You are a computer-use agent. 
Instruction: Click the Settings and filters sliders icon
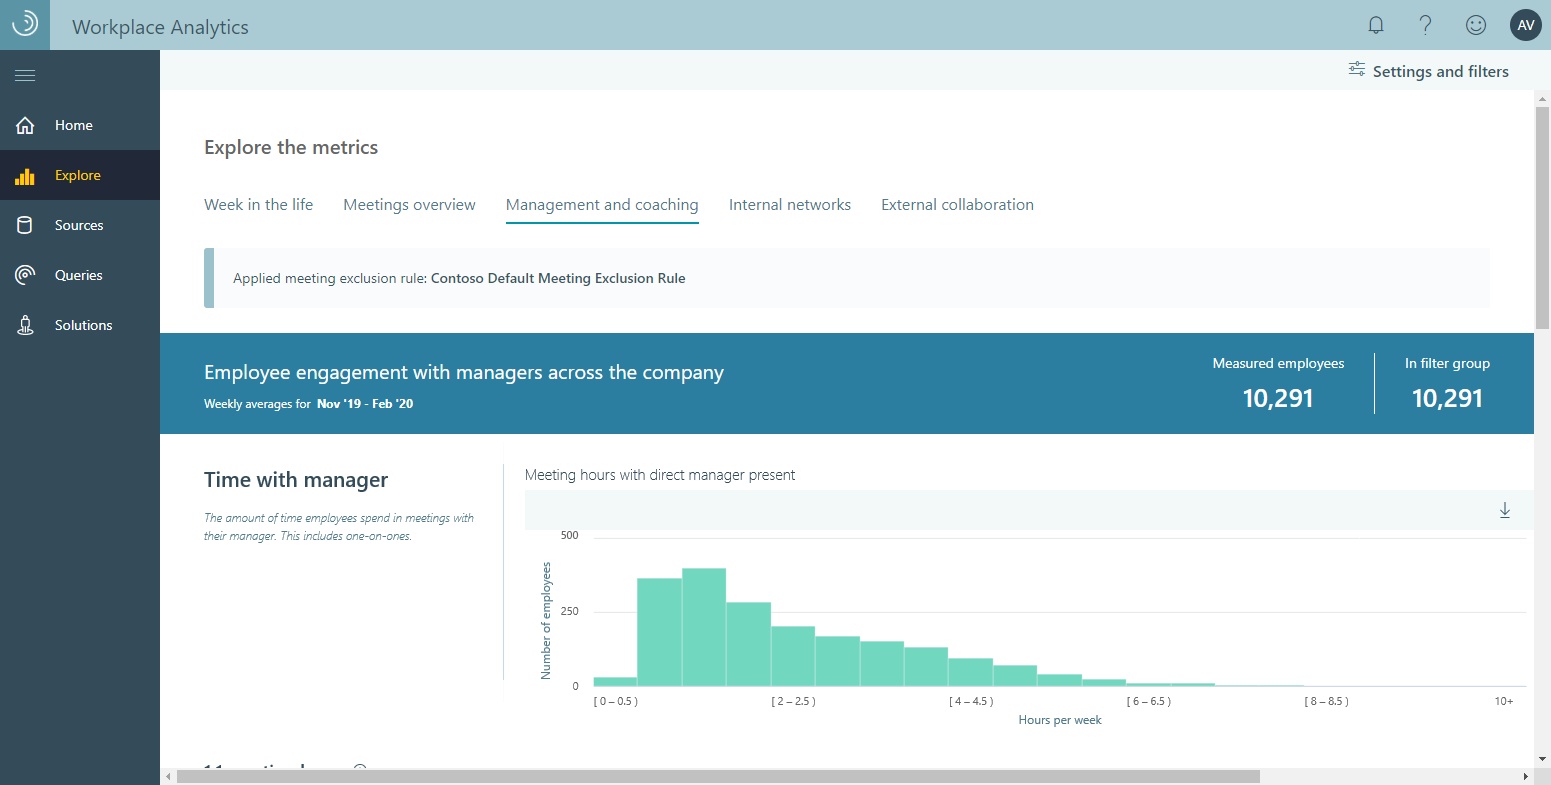click(1357, 70)
